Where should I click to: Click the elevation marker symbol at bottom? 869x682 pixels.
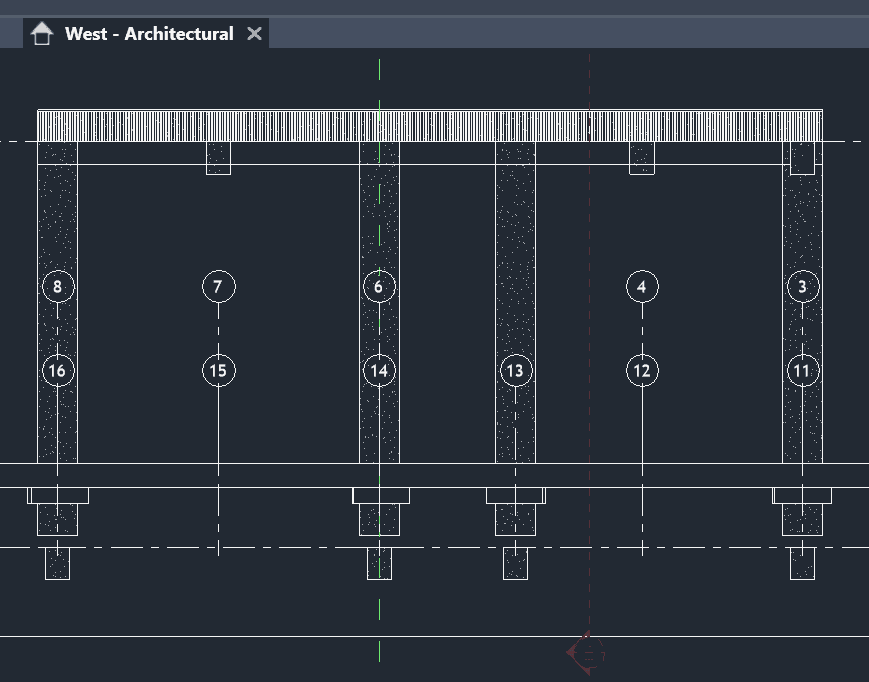pyautogui.click(x=586, y=653)
